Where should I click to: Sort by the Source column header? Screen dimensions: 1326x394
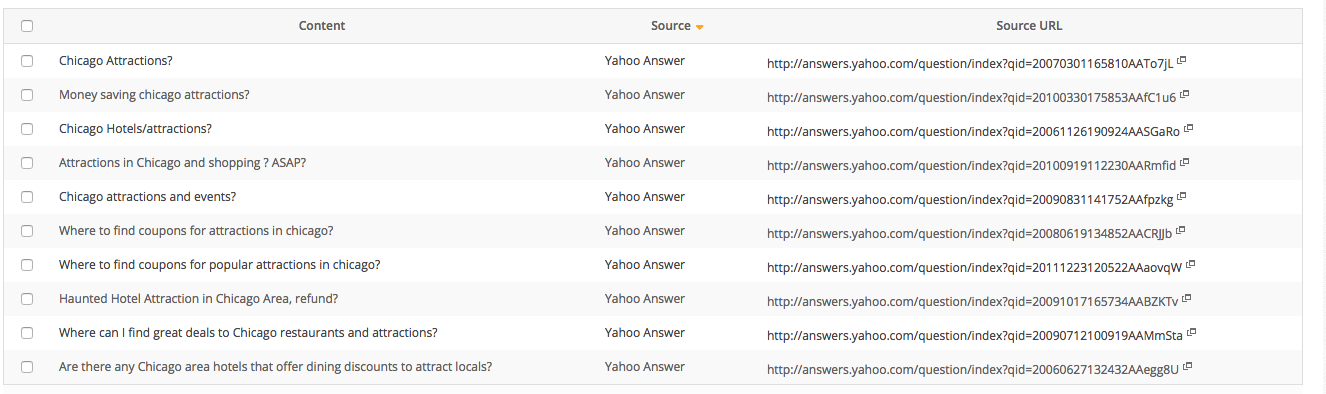click(x=671, y=26)
